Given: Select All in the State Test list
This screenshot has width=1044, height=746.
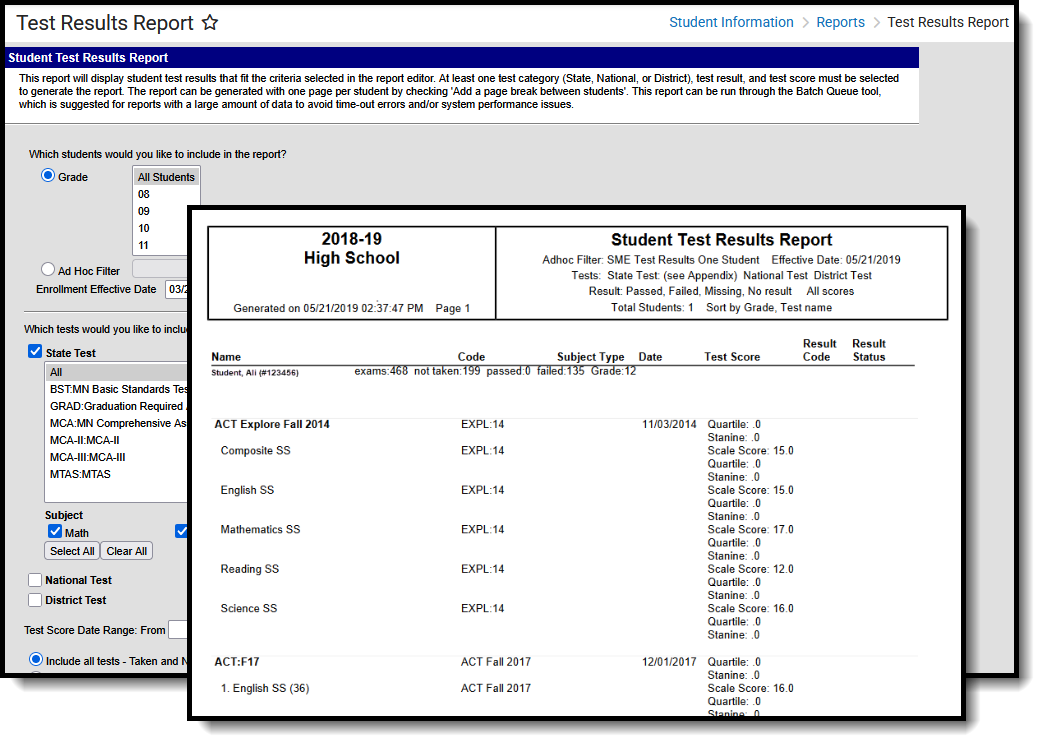Looking at the screenshot, I should (x=117, y=372).
